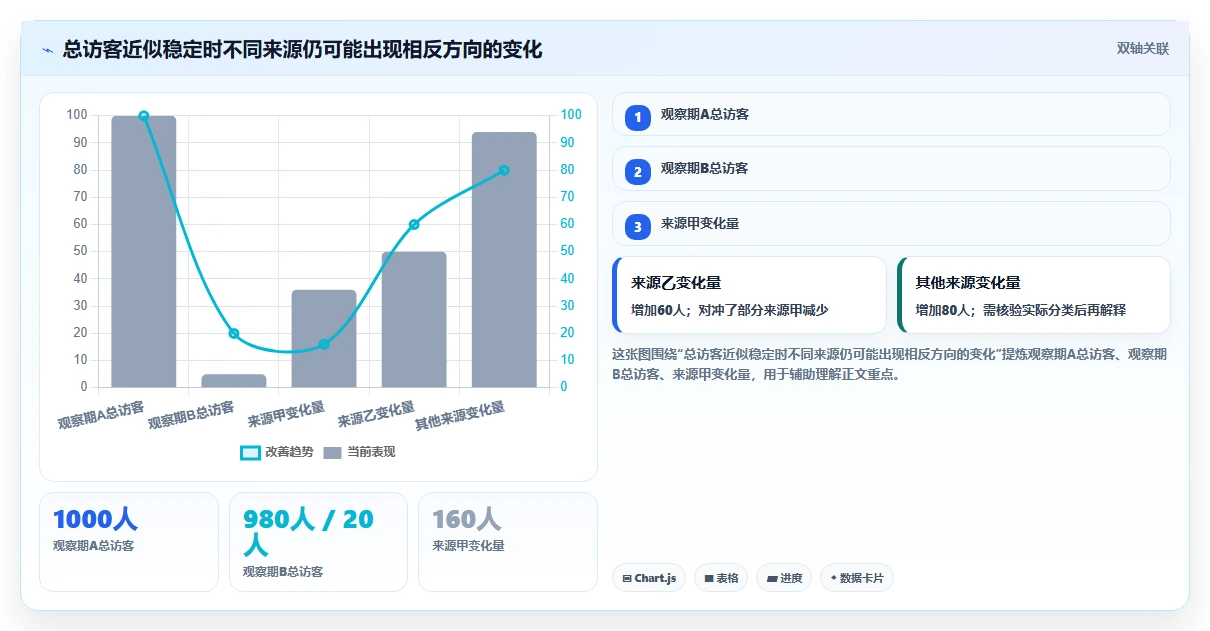Toggle the 改善趋势 legend entry
This screenshot has height=631, width=1210.
coord(277,452)
